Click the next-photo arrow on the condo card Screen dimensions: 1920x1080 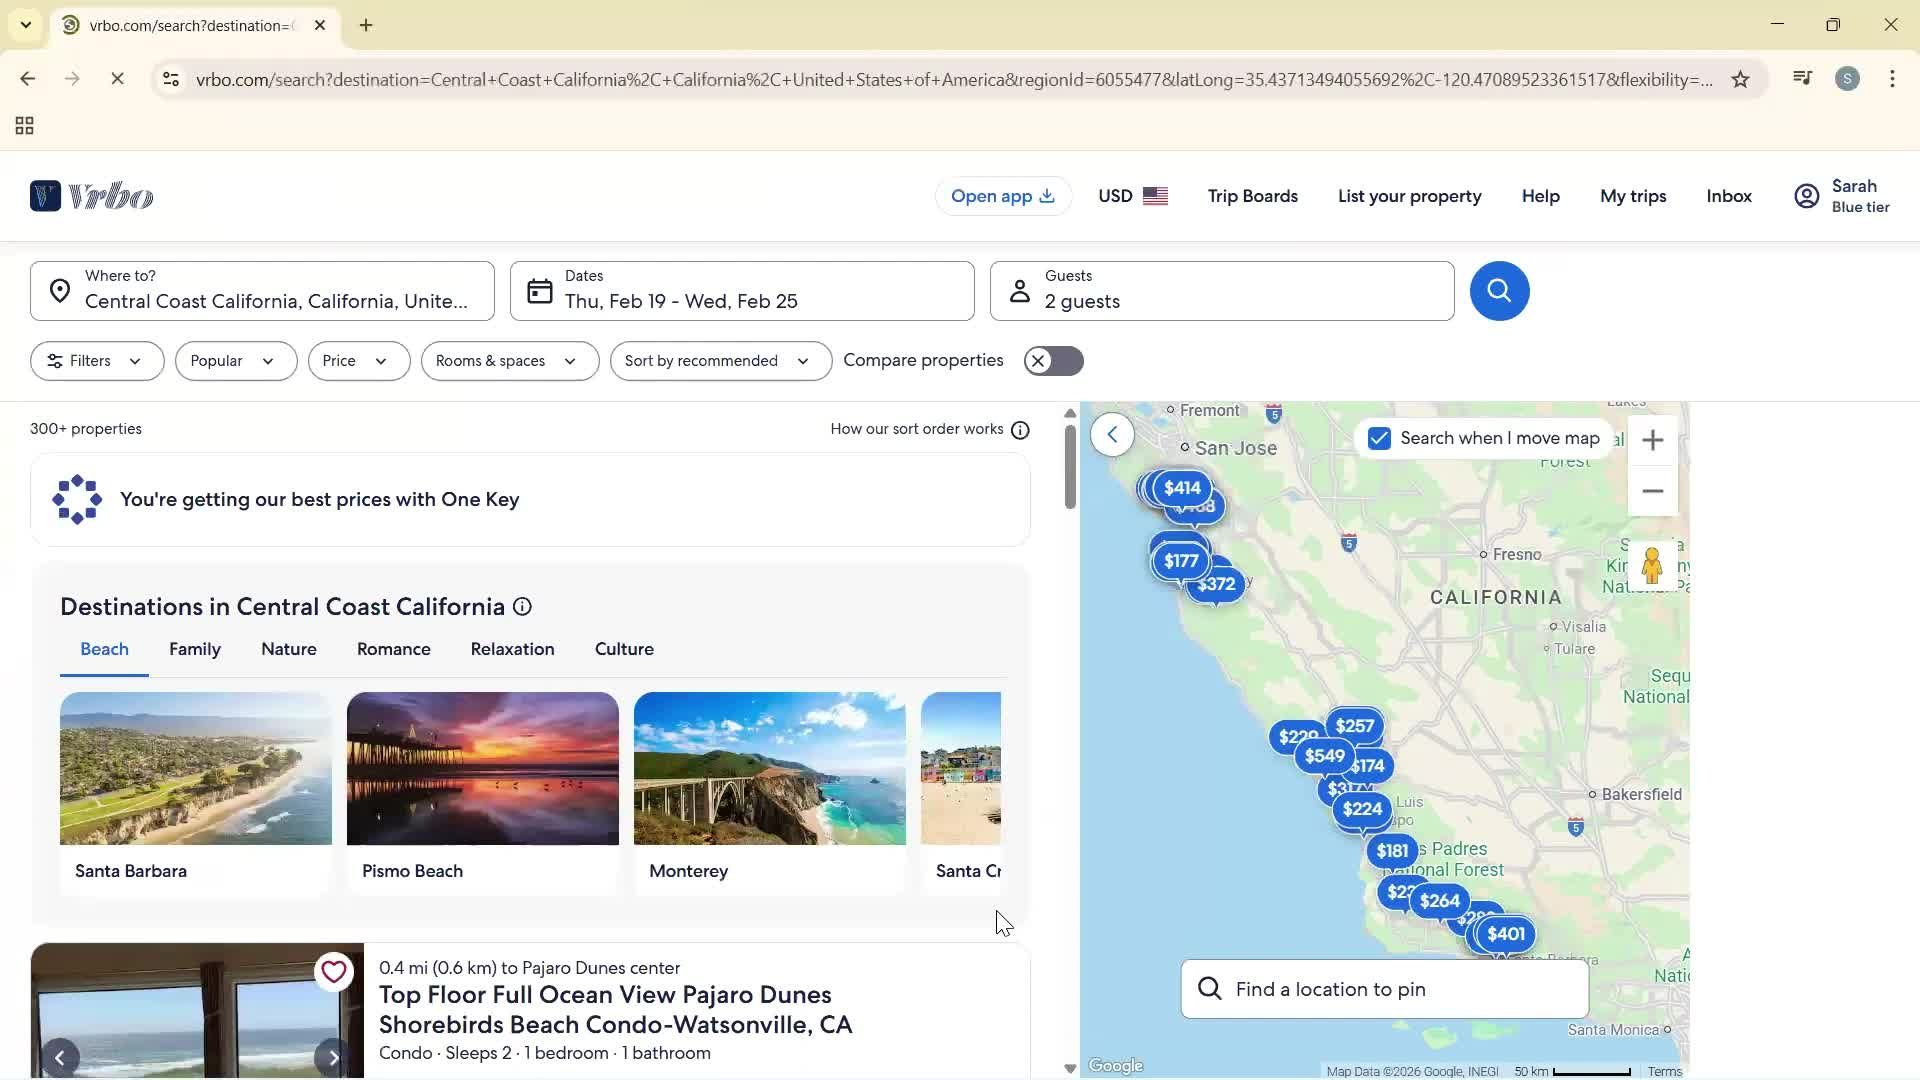click(x=332, y=1056)
